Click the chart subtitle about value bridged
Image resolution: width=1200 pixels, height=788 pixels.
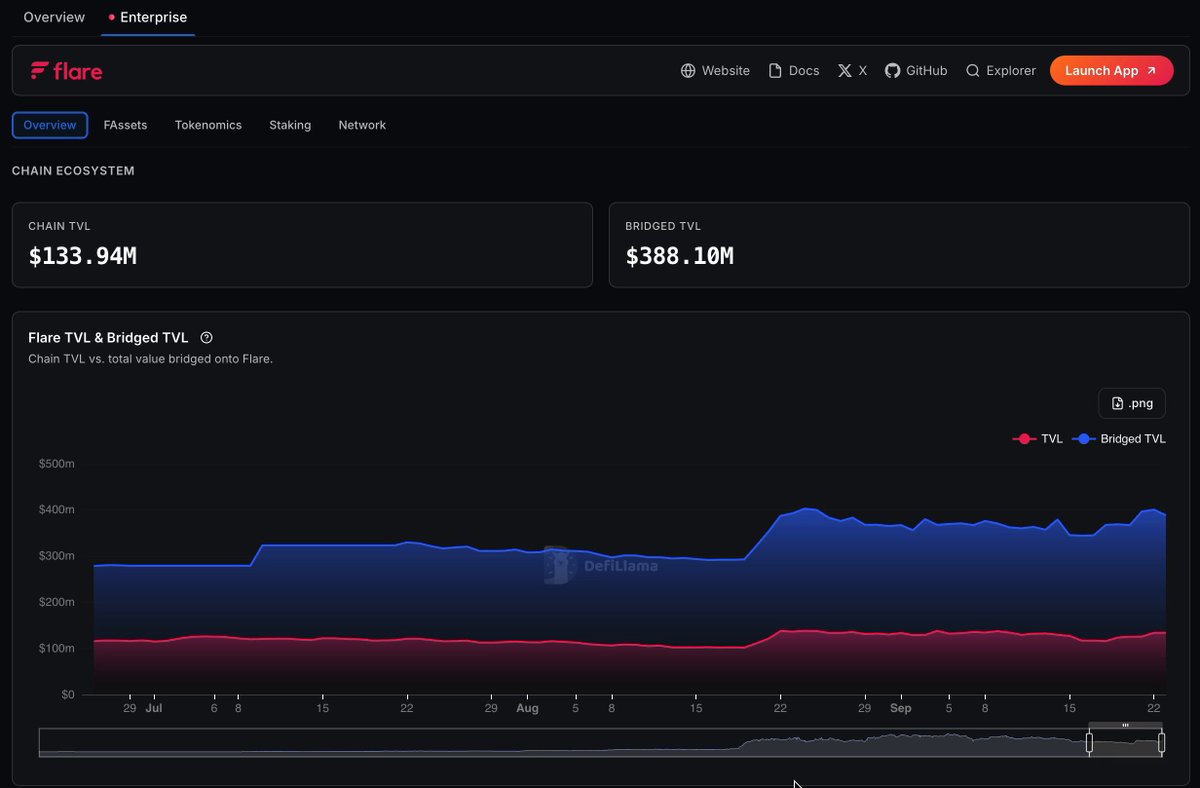tap(150, 359)
